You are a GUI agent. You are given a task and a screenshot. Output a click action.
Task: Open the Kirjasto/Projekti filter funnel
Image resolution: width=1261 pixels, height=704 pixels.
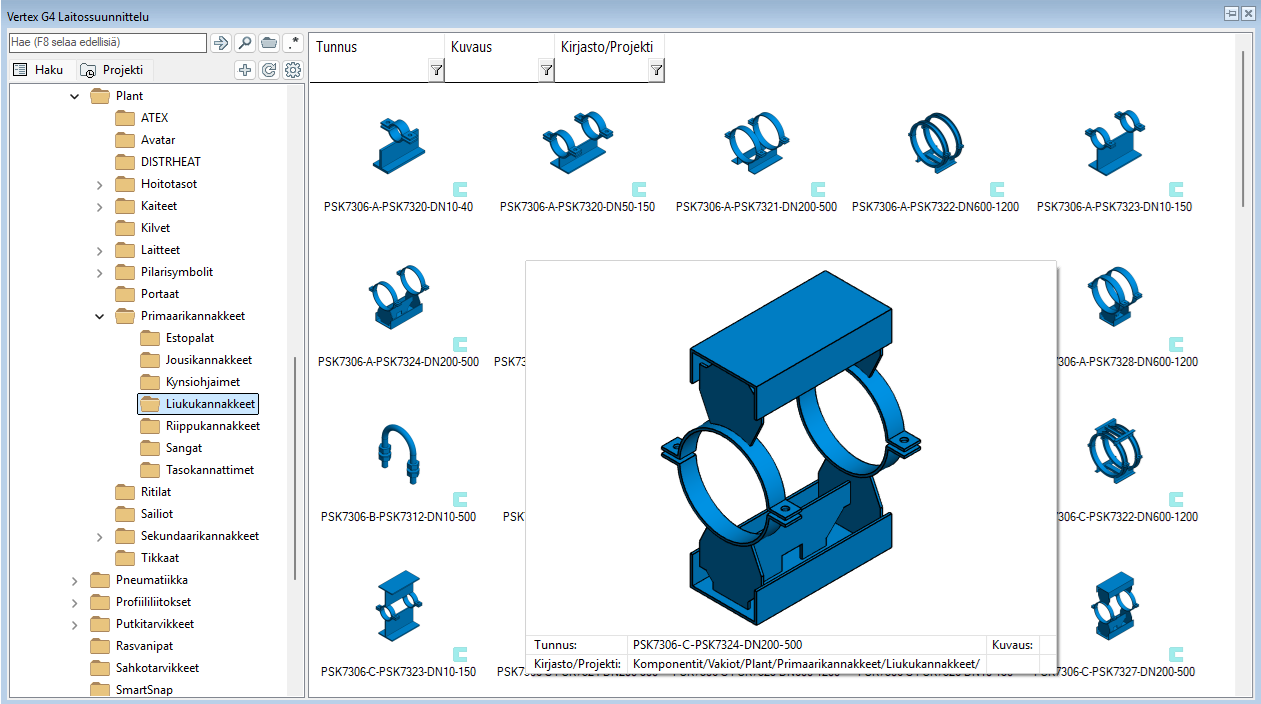[656, 70]
